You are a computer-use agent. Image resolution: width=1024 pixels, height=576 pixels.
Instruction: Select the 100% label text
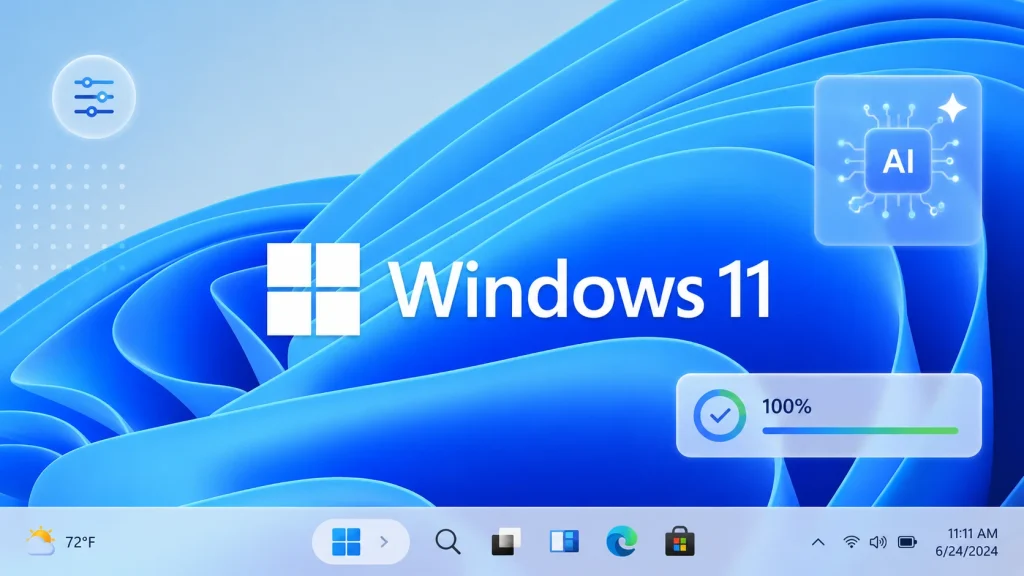tap(787, 406)
